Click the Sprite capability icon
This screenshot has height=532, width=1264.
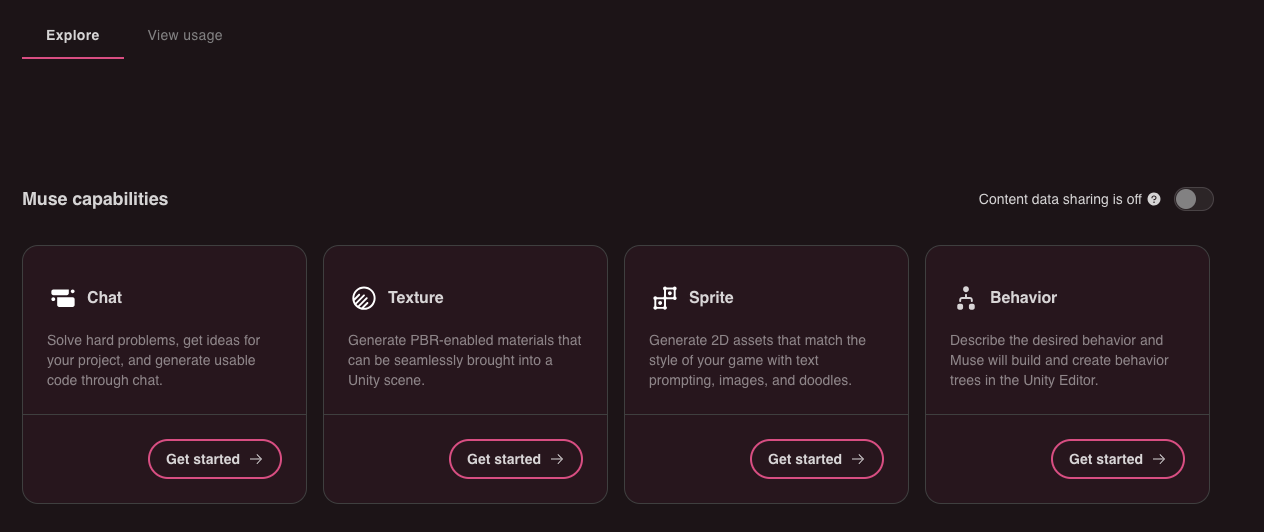pos(665,297)
